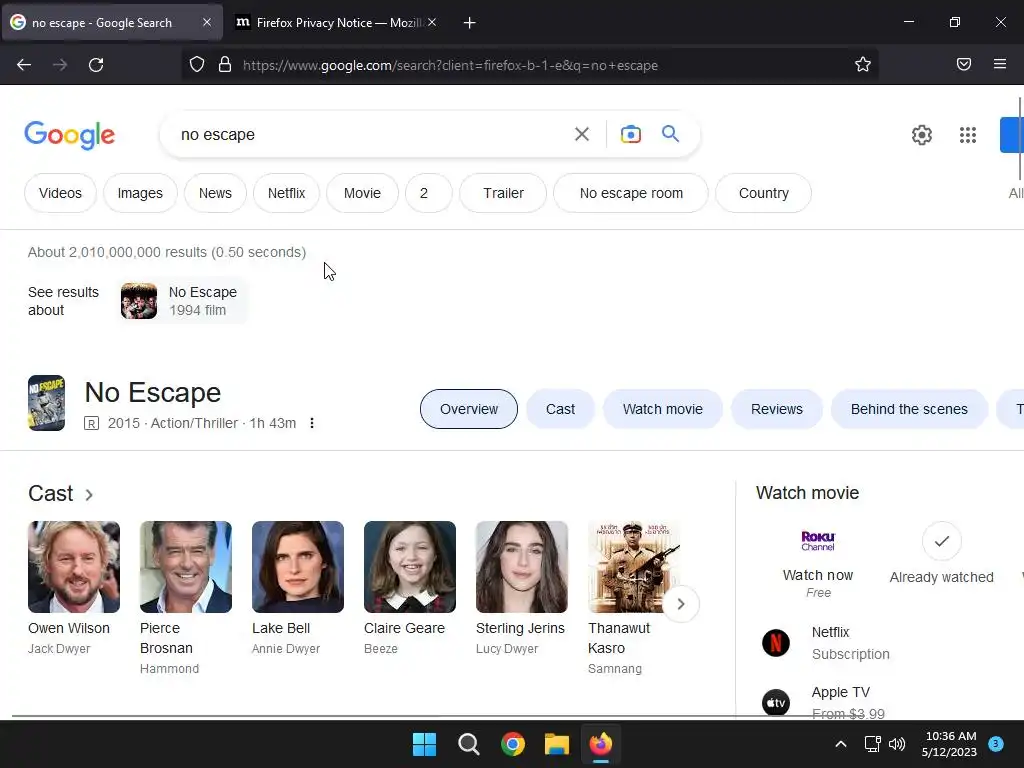Show hidden system tray icons

point(841,744)
